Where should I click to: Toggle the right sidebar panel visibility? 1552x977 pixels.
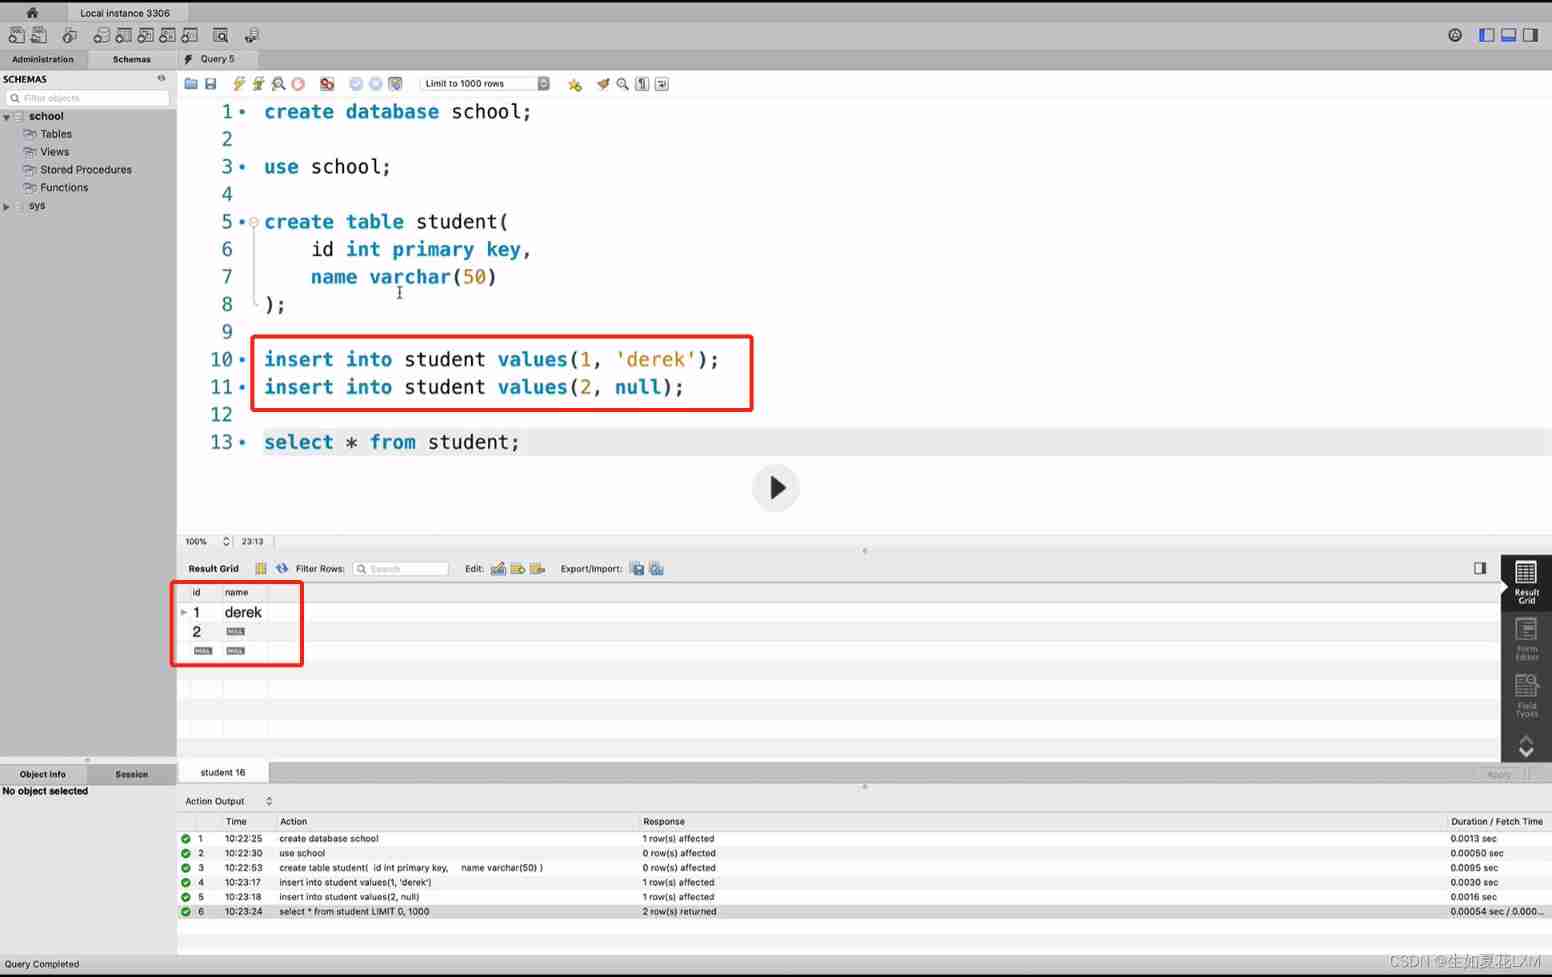point(1531,35)
